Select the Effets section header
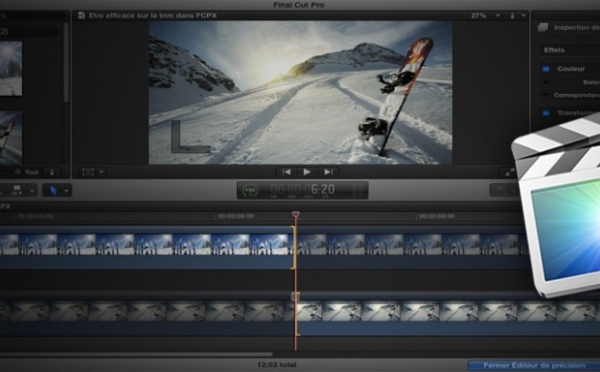 click(x=554, y=50)
